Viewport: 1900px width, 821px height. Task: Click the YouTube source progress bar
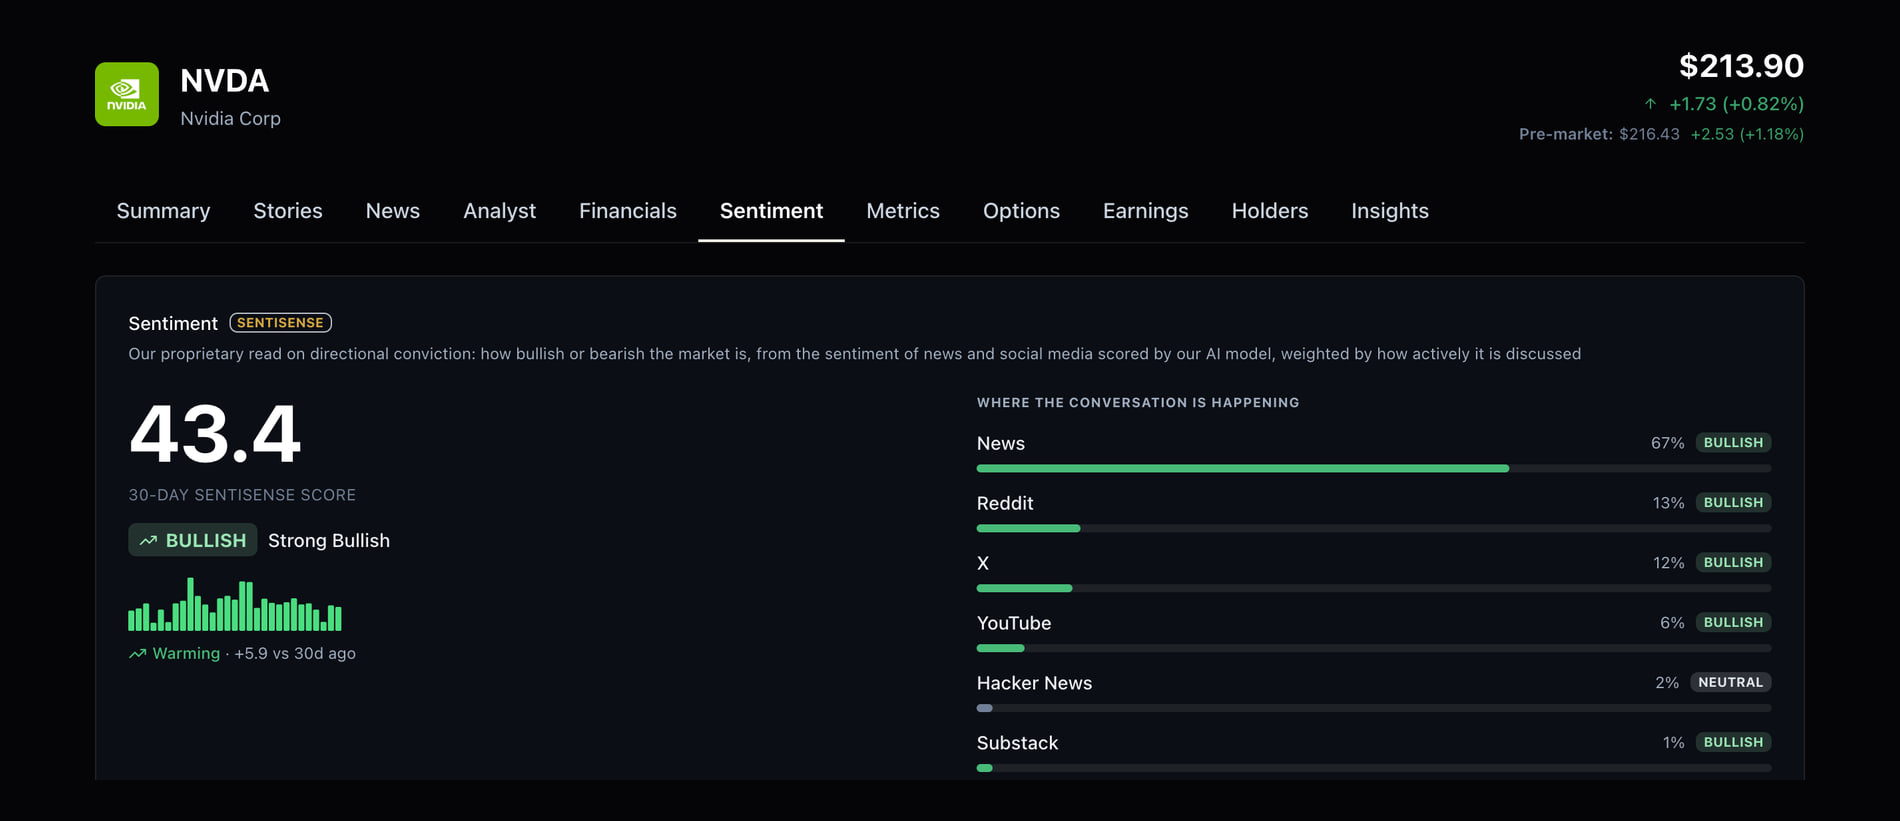1374,648
